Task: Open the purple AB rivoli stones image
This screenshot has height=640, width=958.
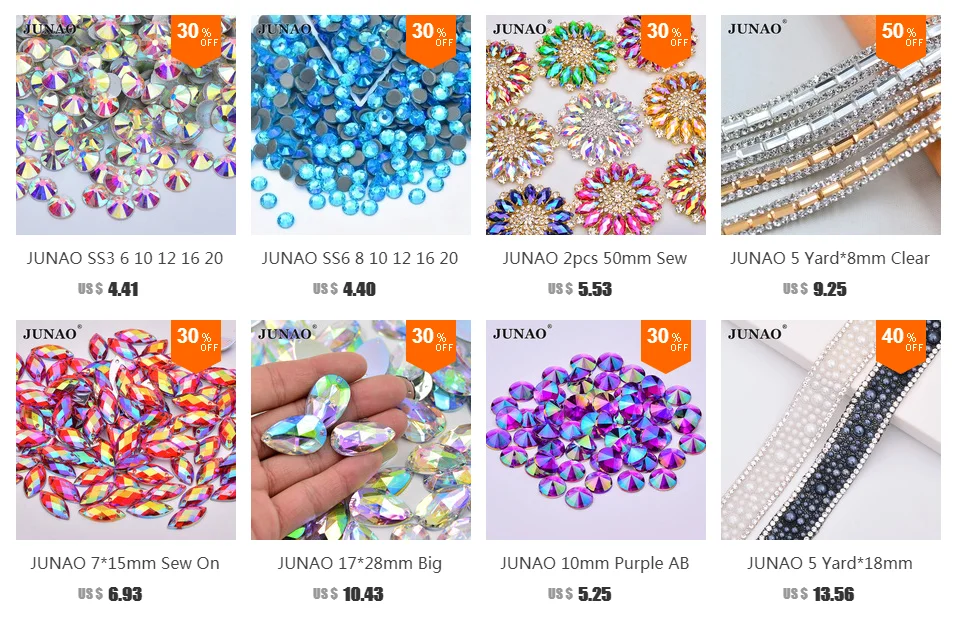Action: pyautogui.click(x=596, y=430)
